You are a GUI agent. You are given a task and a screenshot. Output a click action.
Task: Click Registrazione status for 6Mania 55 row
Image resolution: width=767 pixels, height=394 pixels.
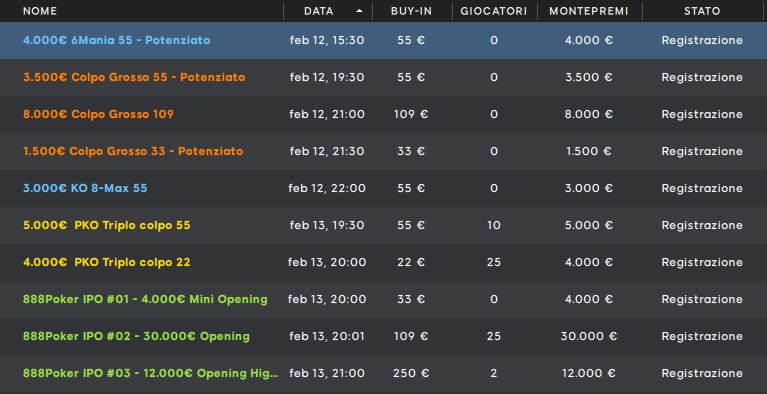pyautogui.click(x=702, y=40)
